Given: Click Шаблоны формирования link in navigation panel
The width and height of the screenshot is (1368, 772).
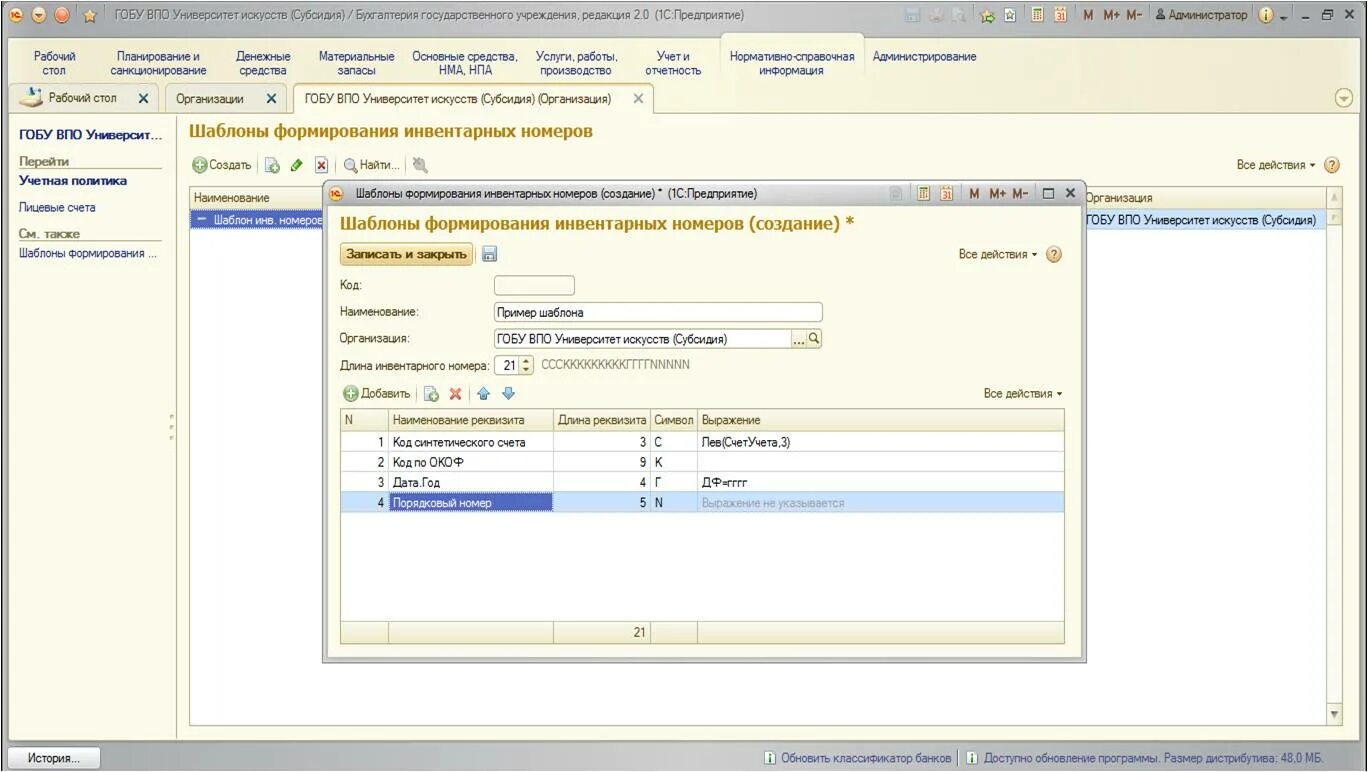Looking at the screenshot, I should click(x=88, y=253).
